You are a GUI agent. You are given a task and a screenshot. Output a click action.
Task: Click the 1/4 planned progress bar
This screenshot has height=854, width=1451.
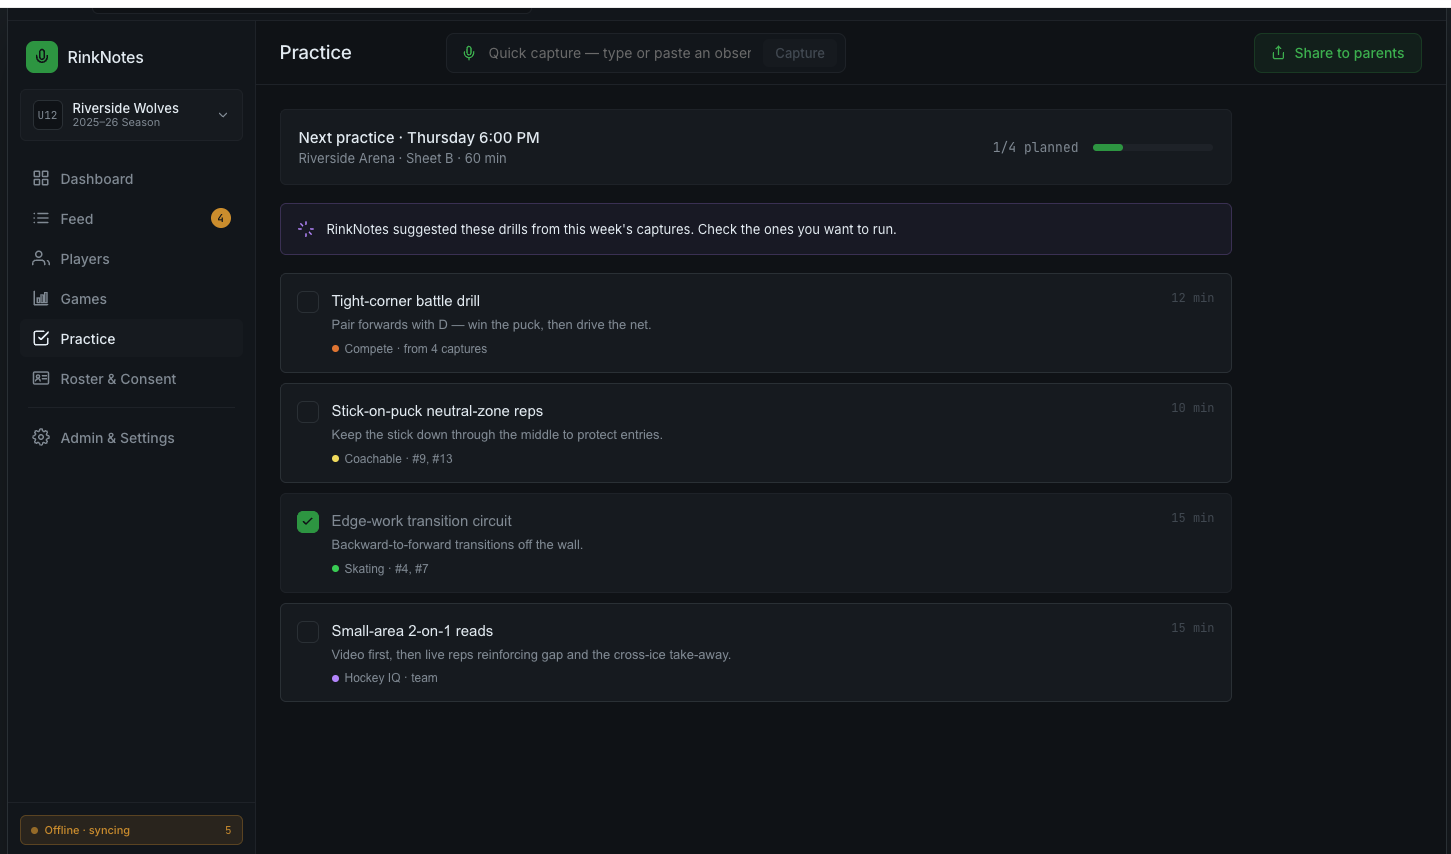1152,147
